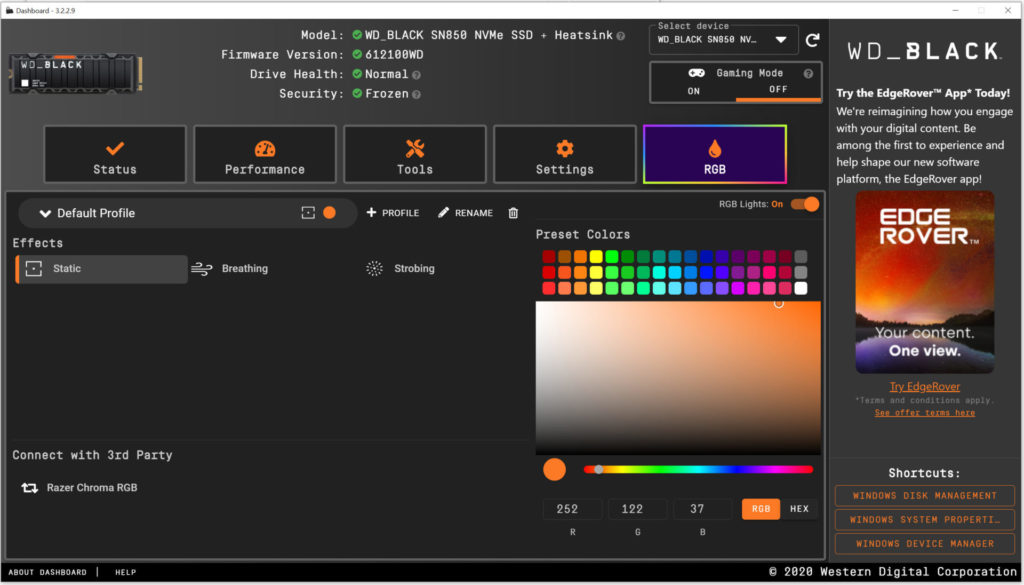Switch to the Performance tab

point(265,155)
